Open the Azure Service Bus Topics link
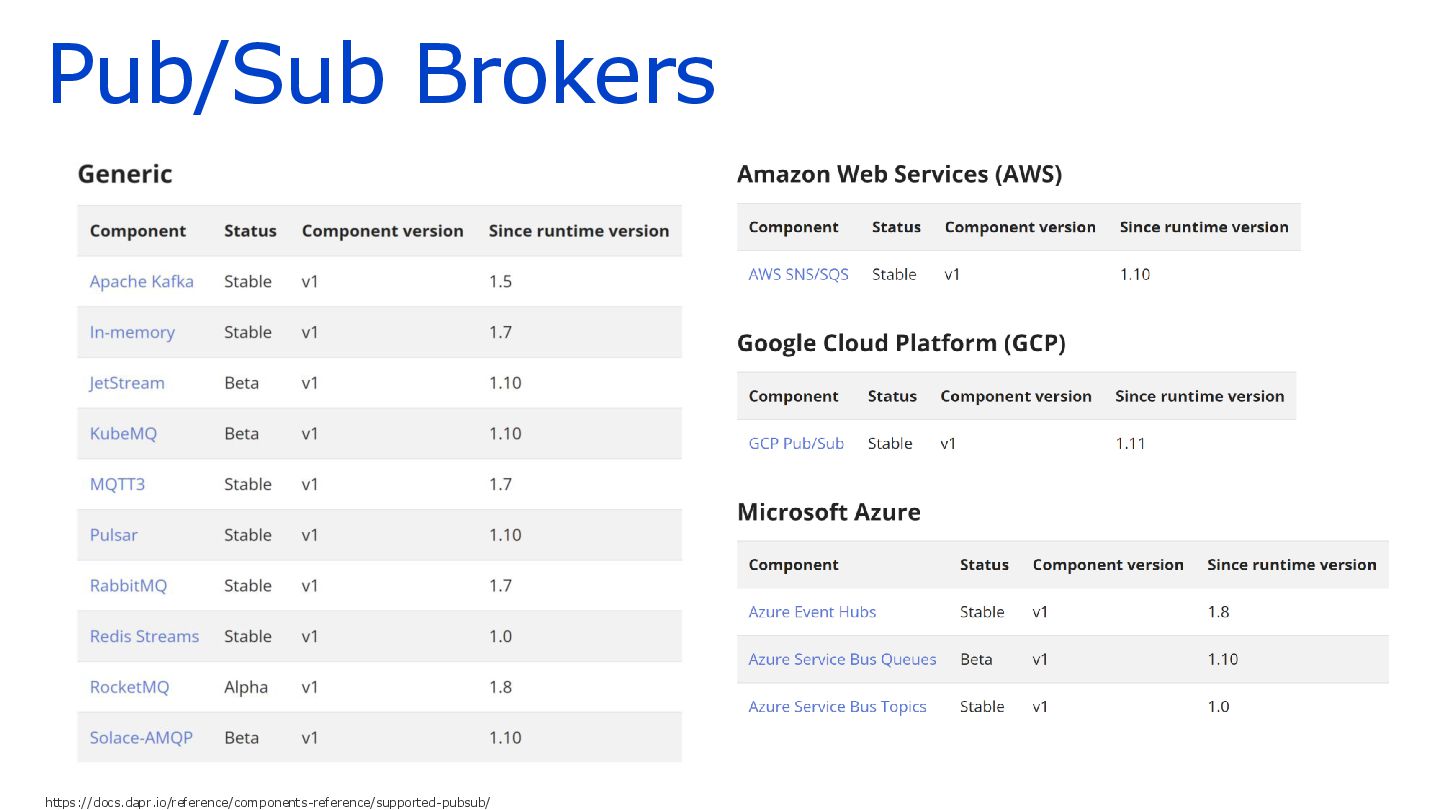1440x810 pixels. [837, 706]
